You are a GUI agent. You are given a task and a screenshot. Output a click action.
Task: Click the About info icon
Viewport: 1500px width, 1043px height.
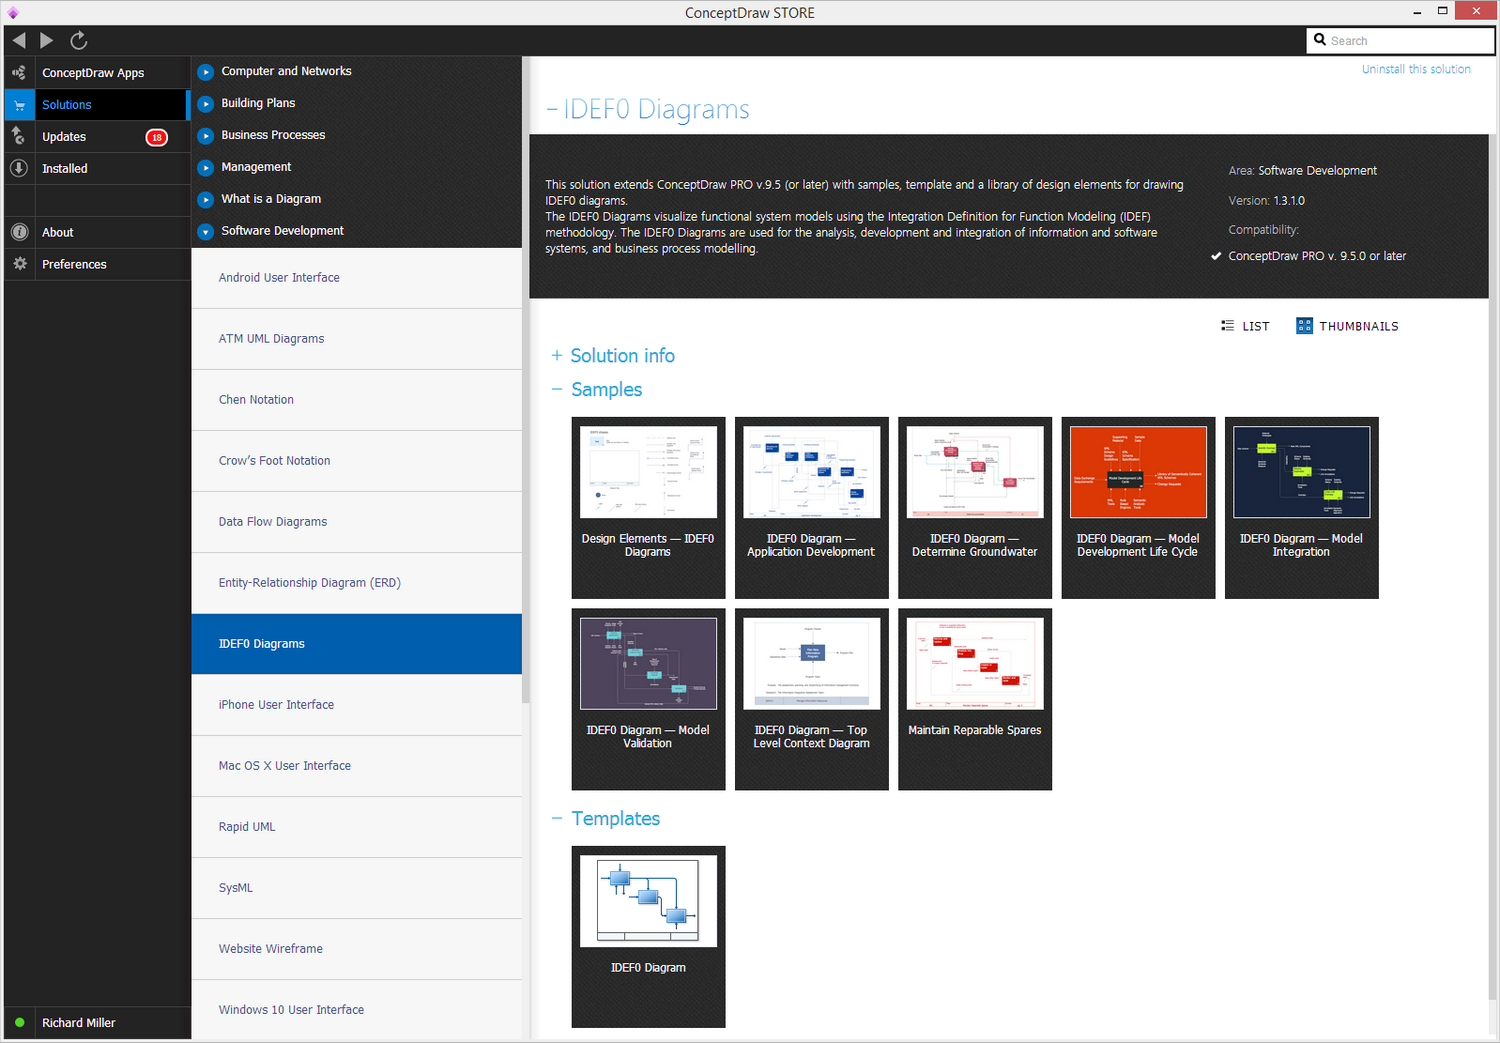coord(19,232)
